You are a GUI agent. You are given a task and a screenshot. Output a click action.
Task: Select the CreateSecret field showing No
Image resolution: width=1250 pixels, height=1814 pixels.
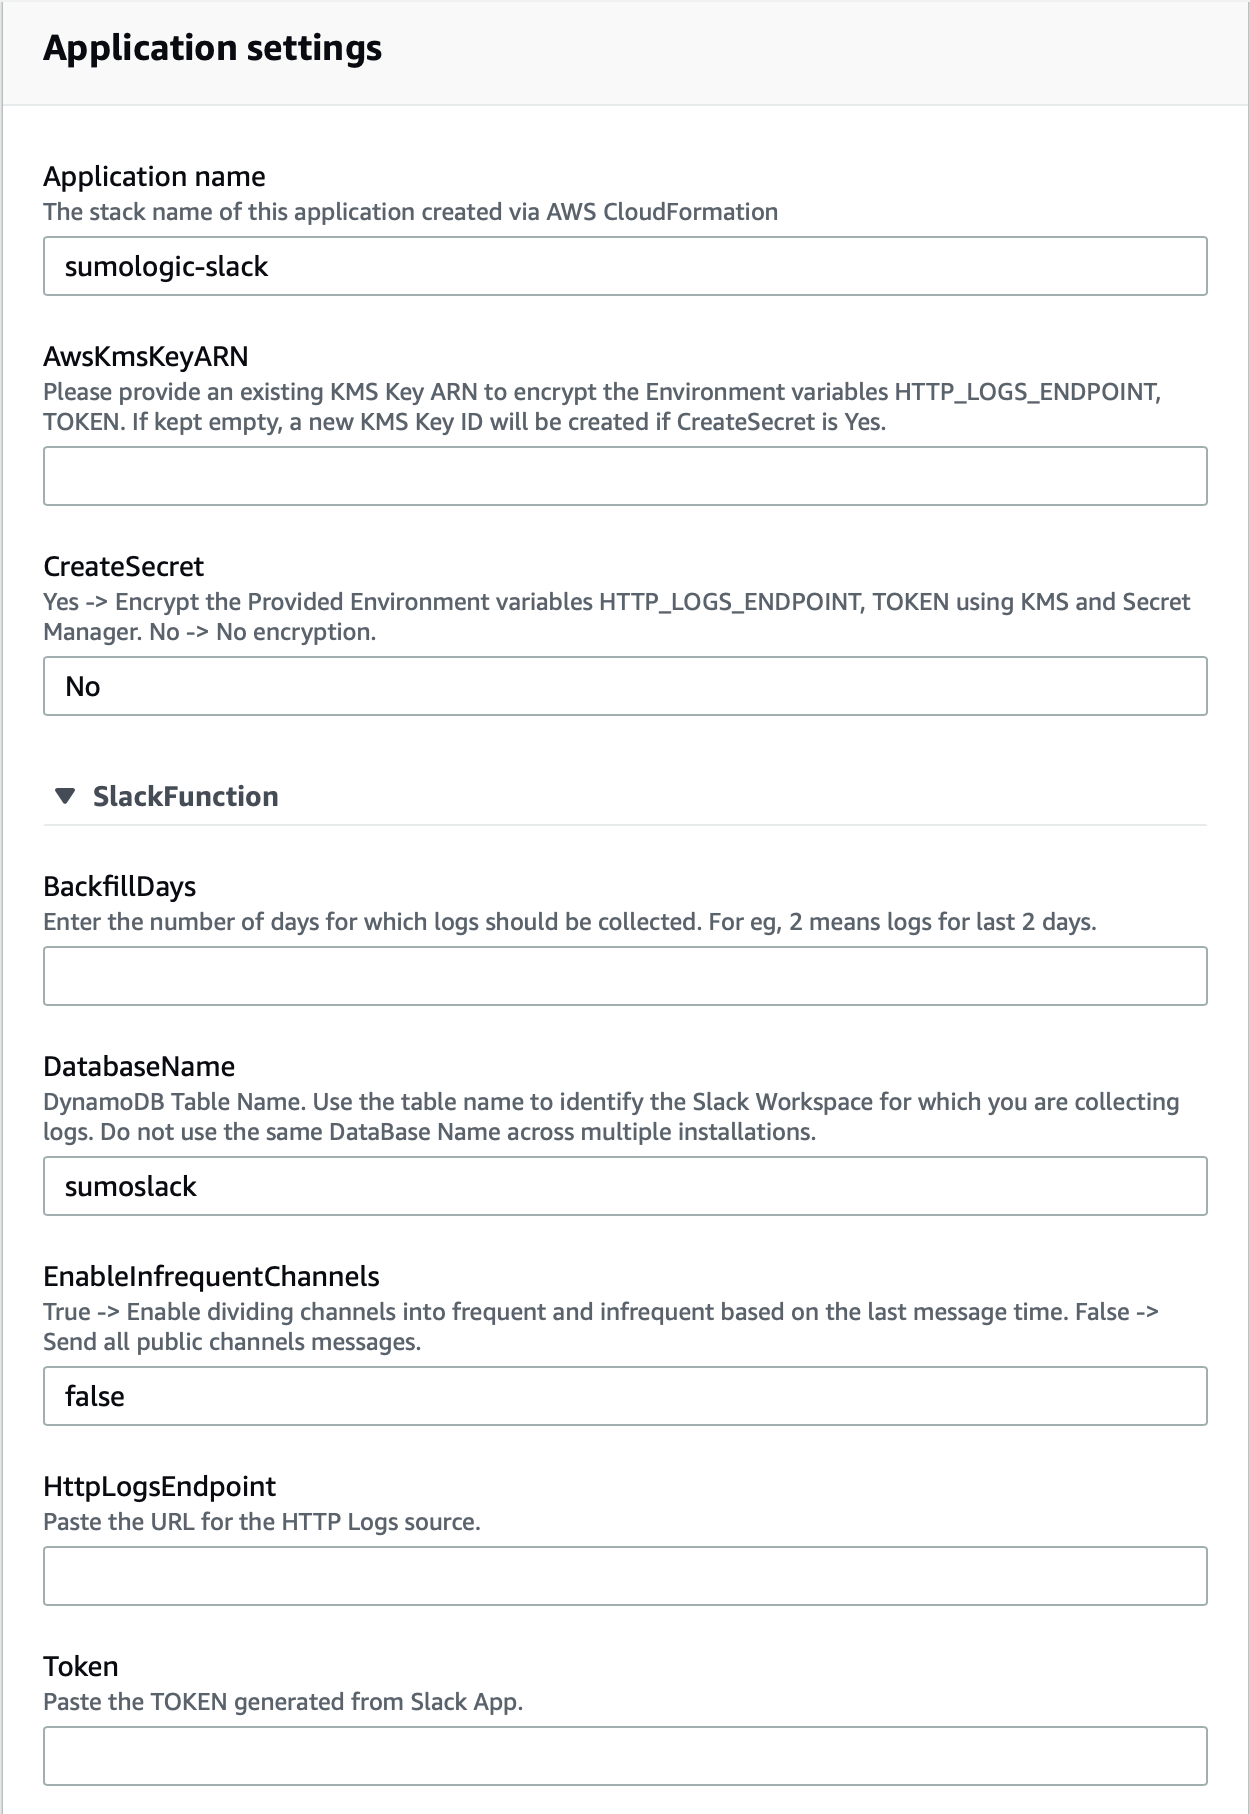[625, 686]
